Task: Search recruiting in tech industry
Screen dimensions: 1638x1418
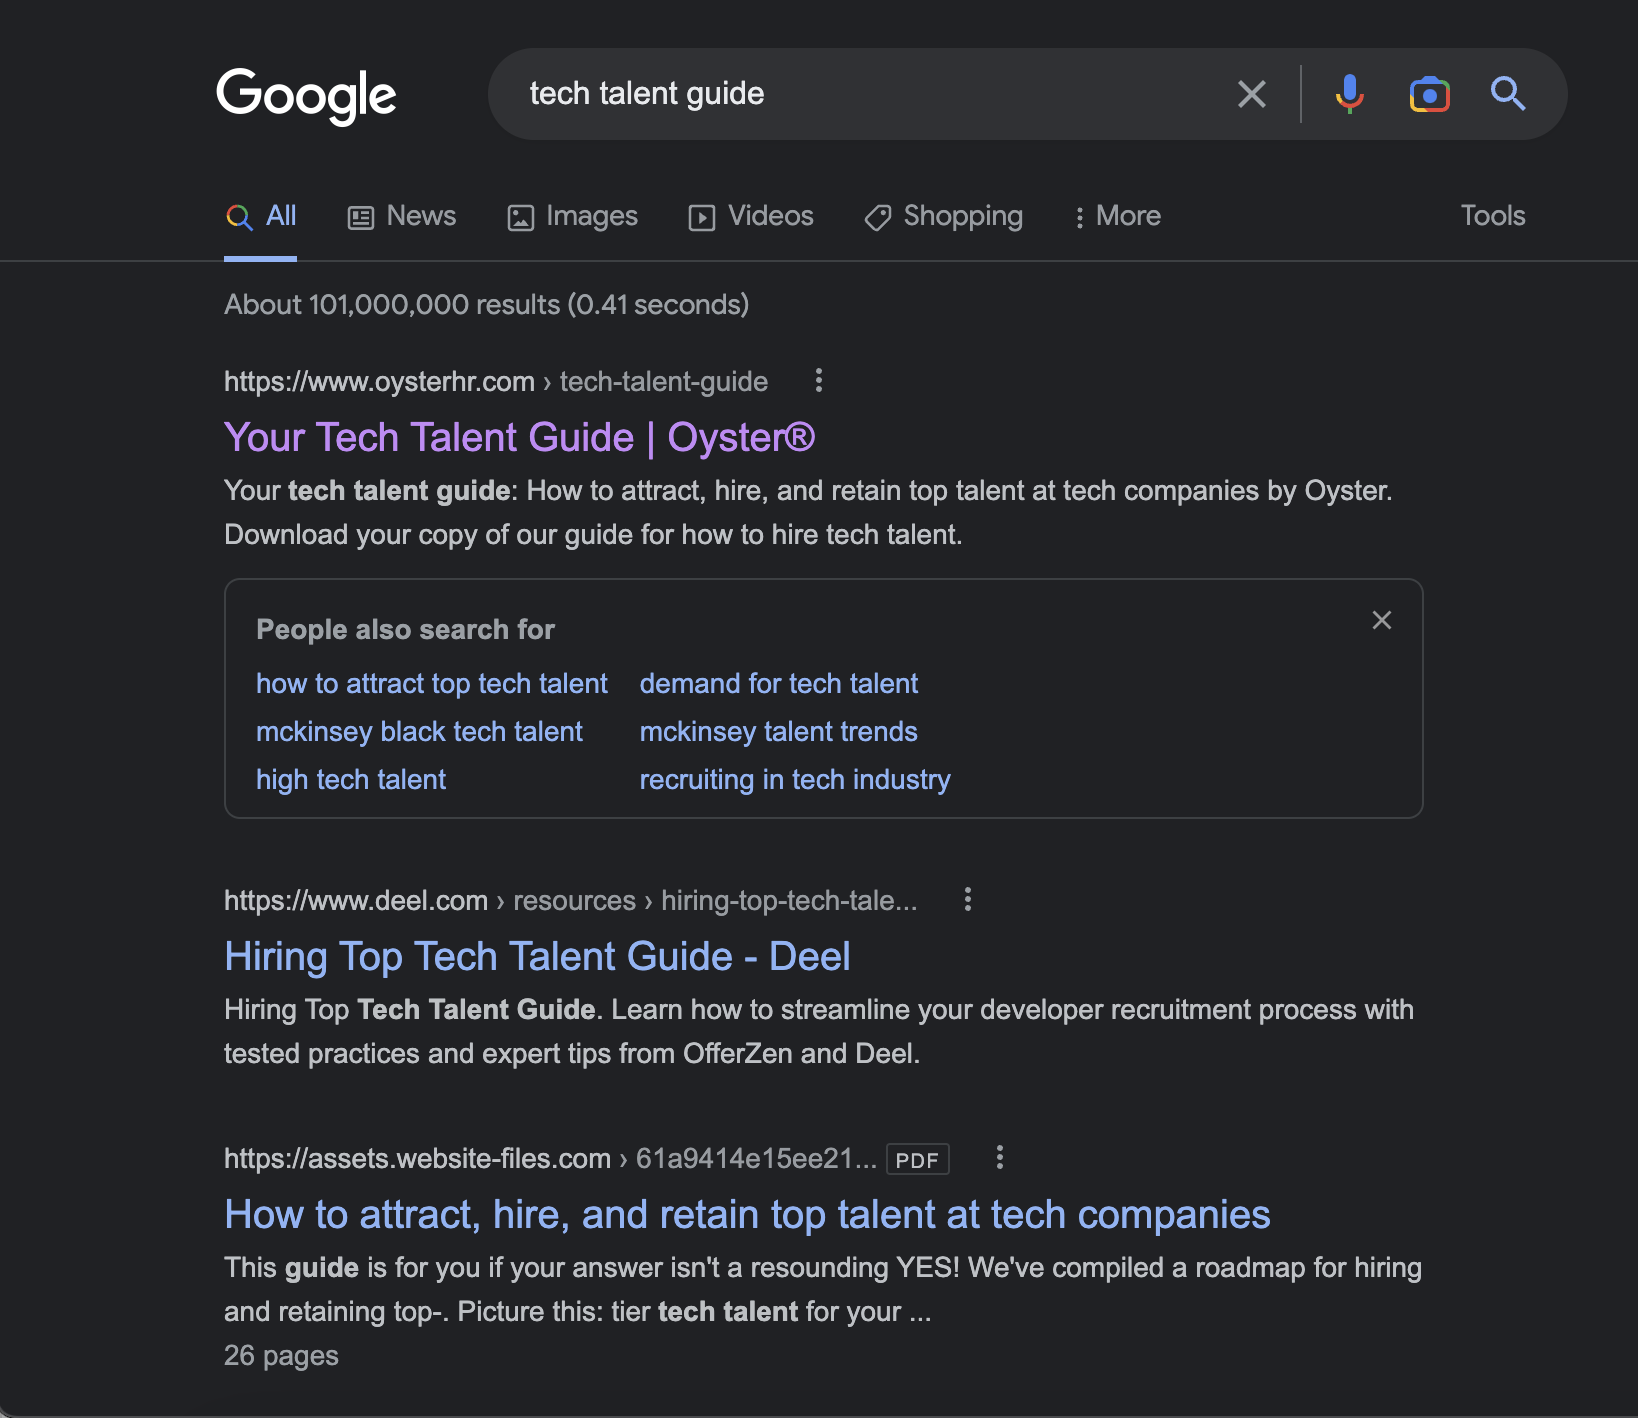Action: point(795,779)
